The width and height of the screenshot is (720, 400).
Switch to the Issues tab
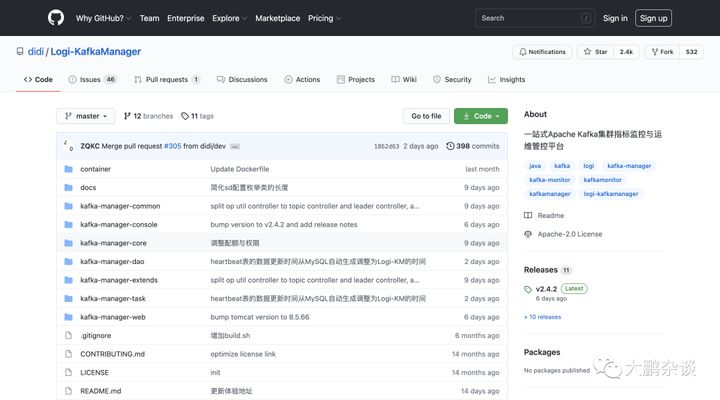[x=92, y=79]
